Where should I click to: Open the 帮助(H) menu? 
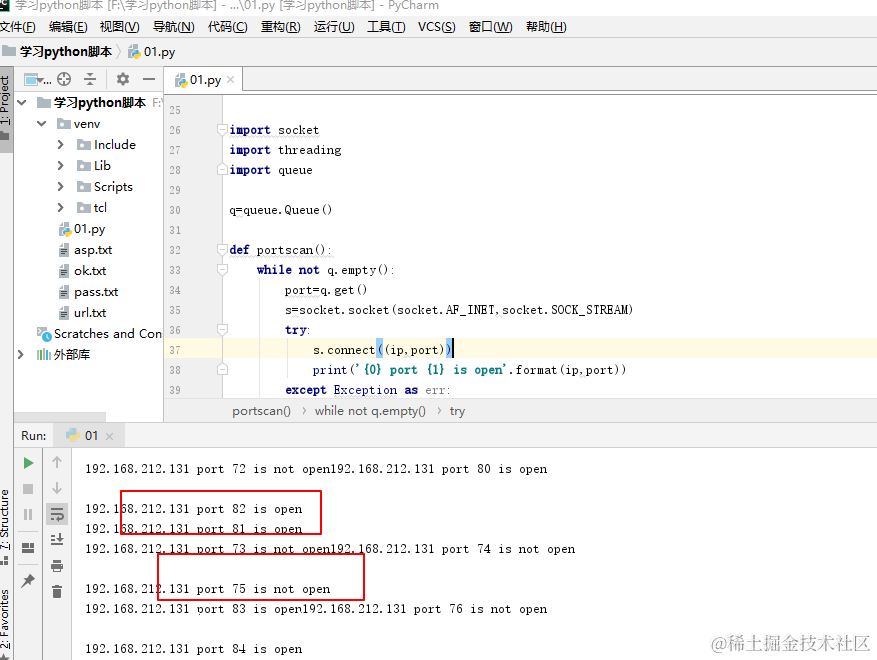coord(546,27)
